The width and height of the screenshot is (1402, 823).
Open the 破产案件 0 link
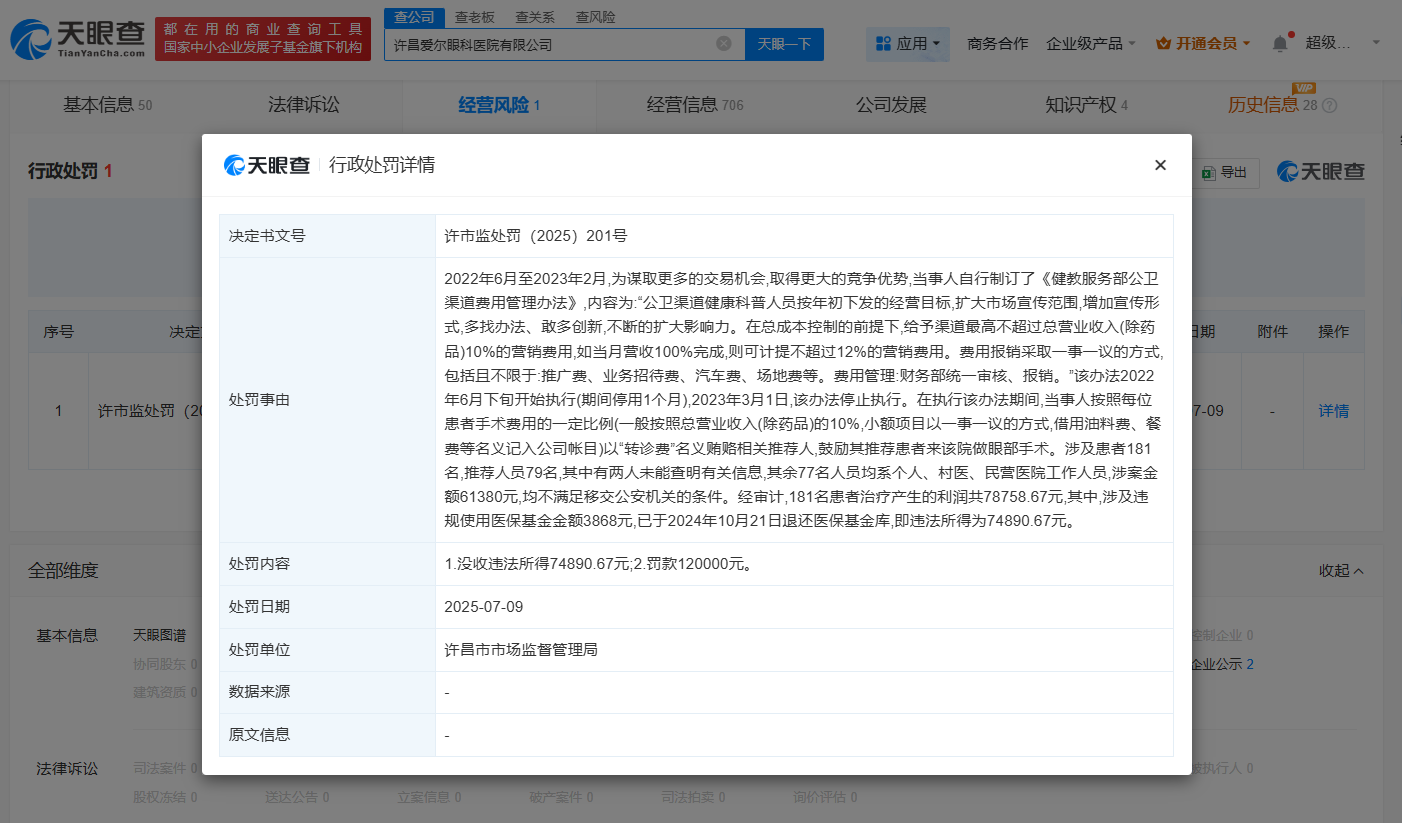[561, 797]
